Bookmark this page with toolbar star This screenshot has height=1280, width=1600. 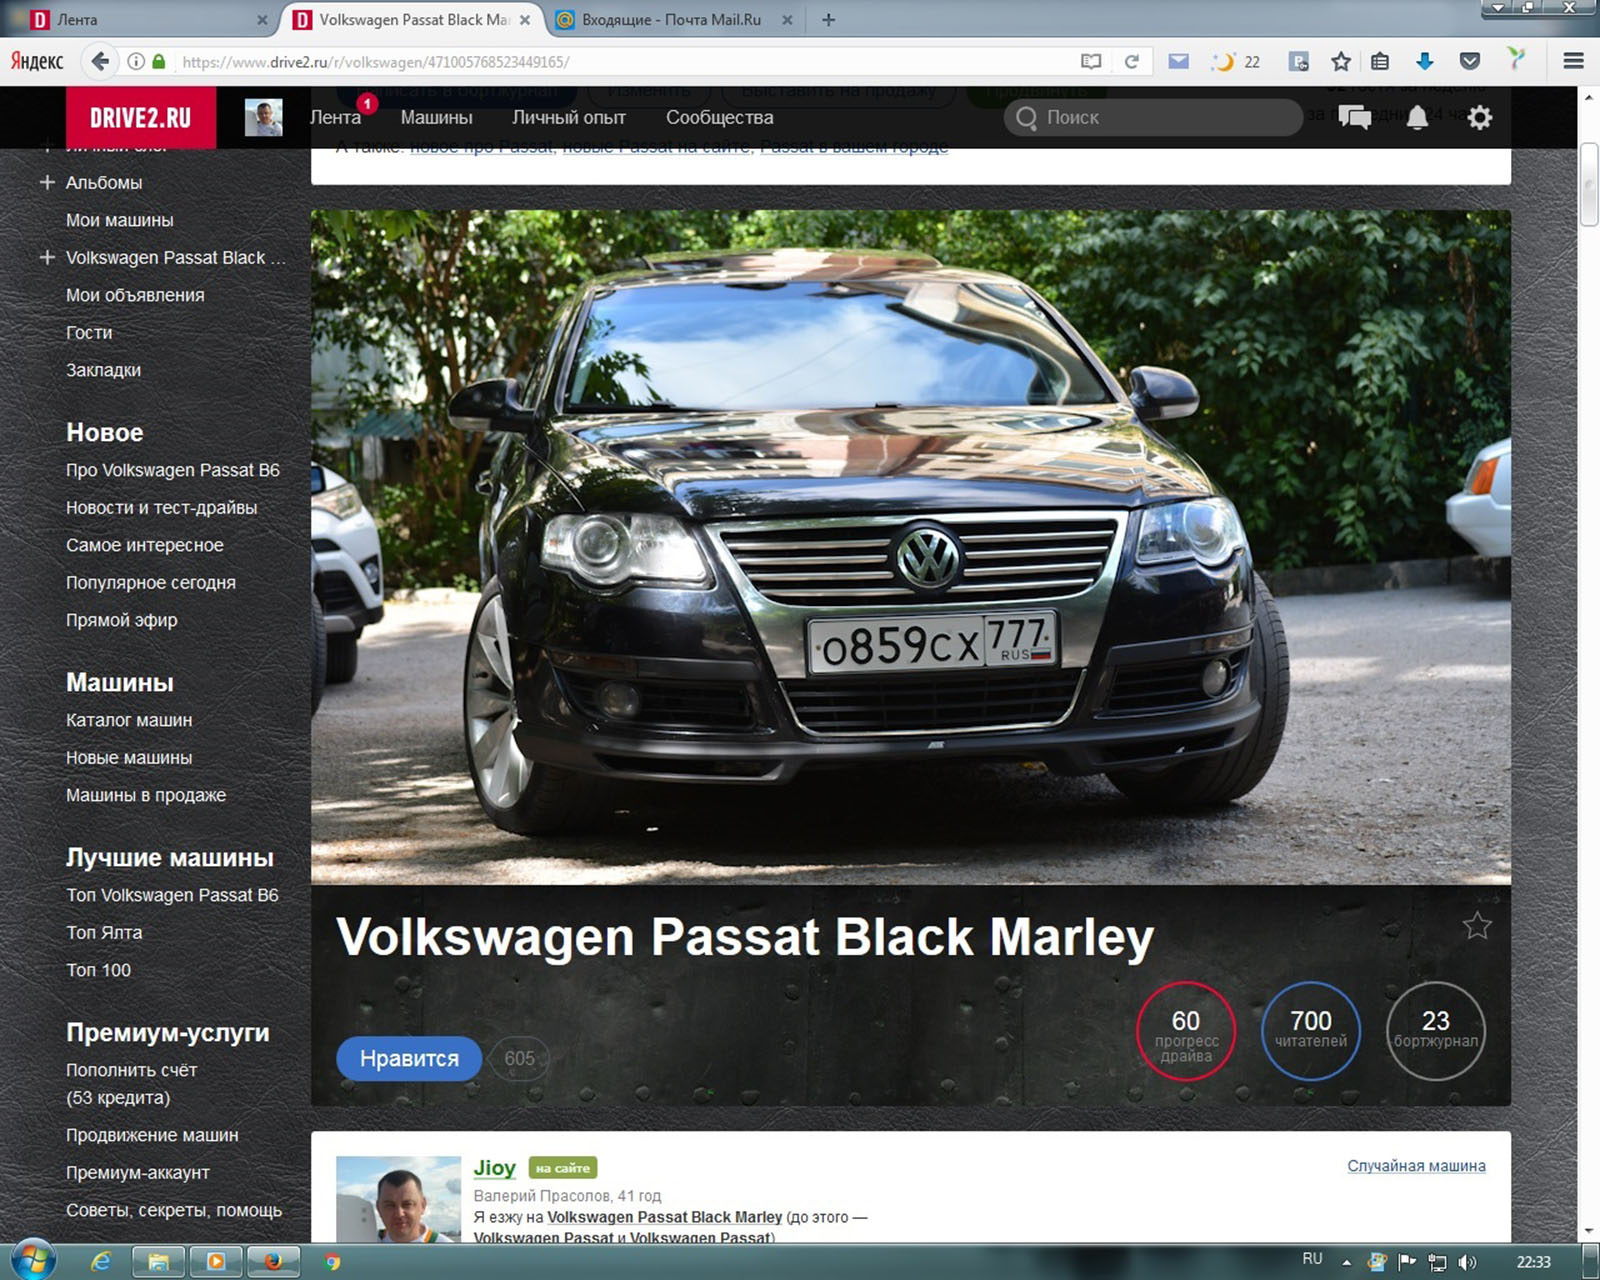point(1341,61)
